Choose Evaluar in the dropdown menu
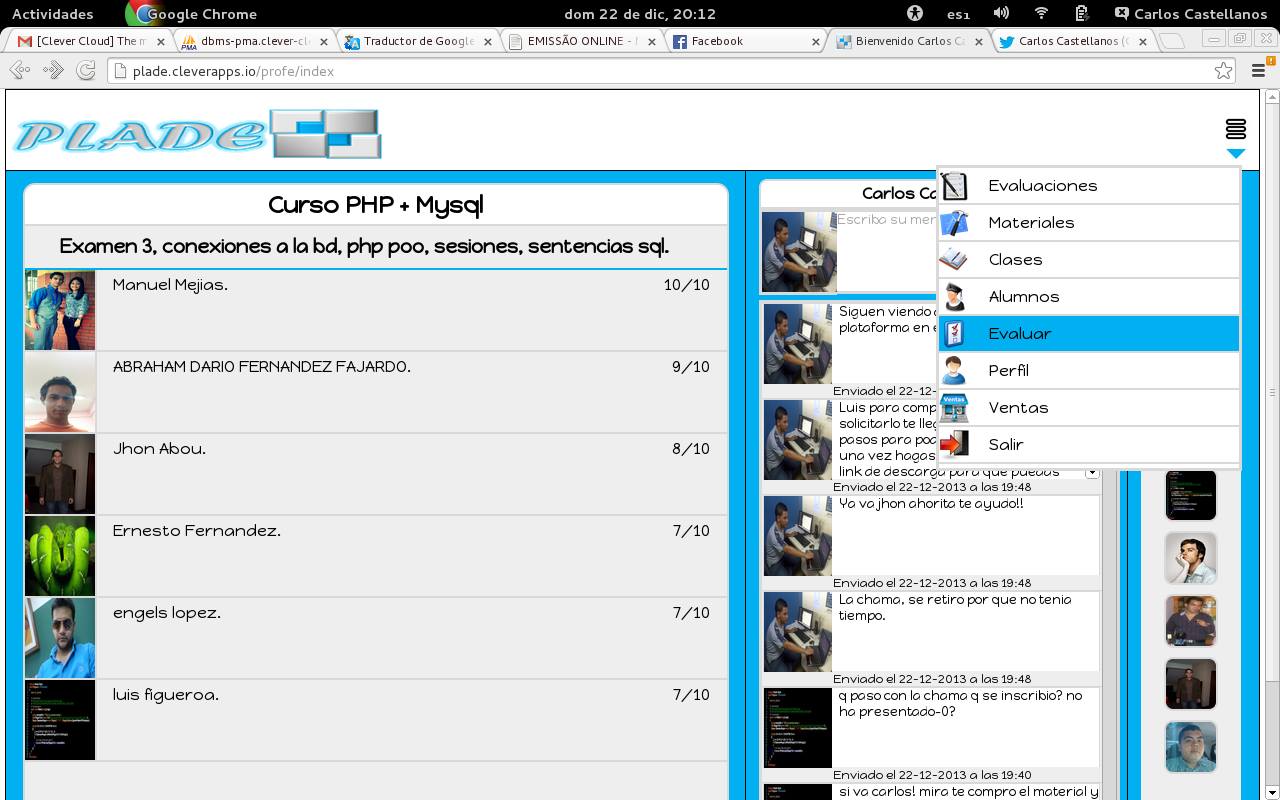Screen dimensions: 1280x800 pyautogui.click(x=1089, y=333)
